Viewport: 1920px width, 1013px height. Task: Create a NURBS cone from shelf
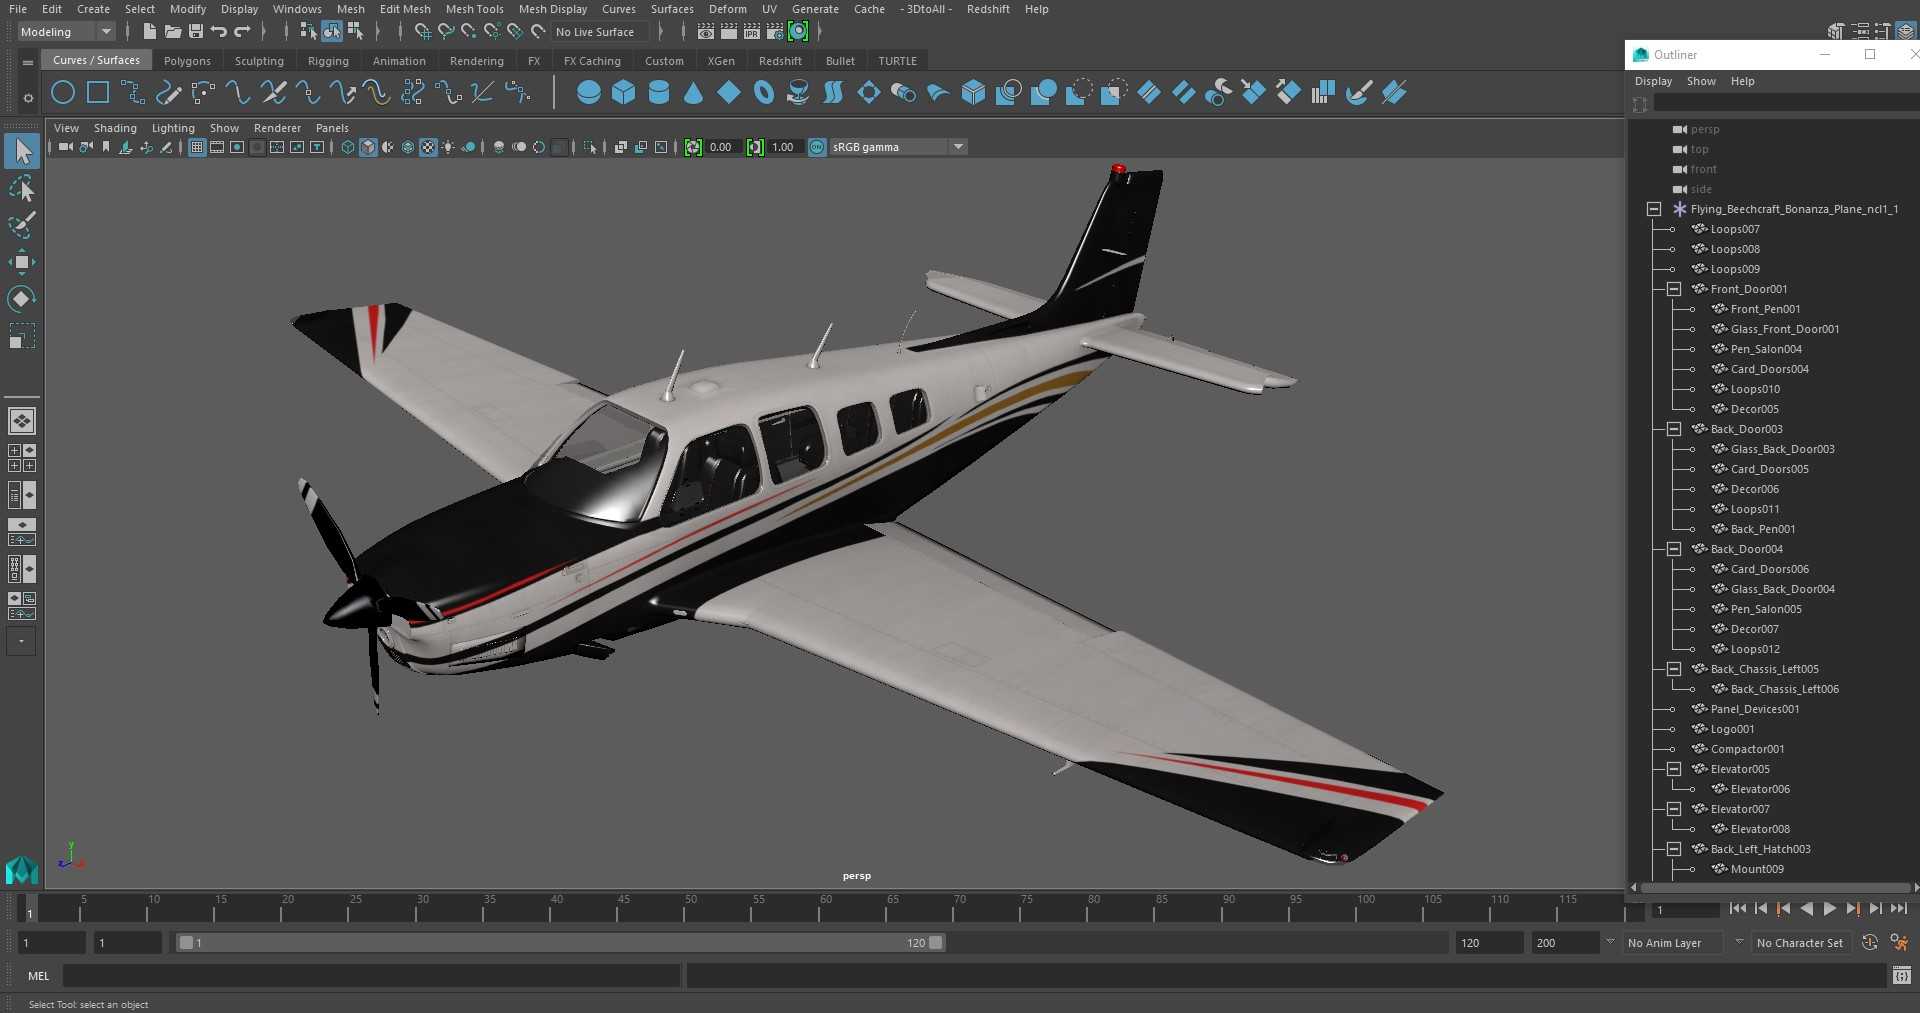(x=694, y=93)
